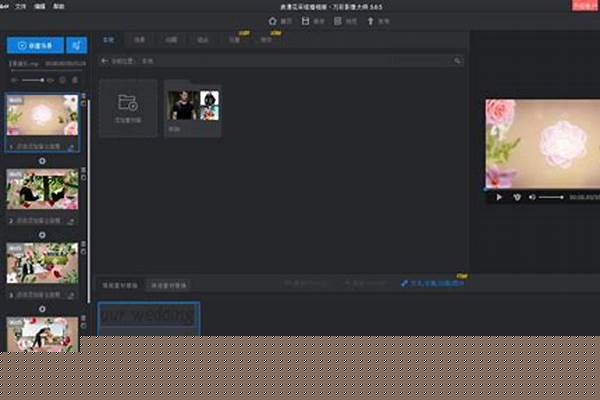This screenshot has height=400, width=600.
Task: Click the rose preview image in the player
Action: click(x=543, y=144)
